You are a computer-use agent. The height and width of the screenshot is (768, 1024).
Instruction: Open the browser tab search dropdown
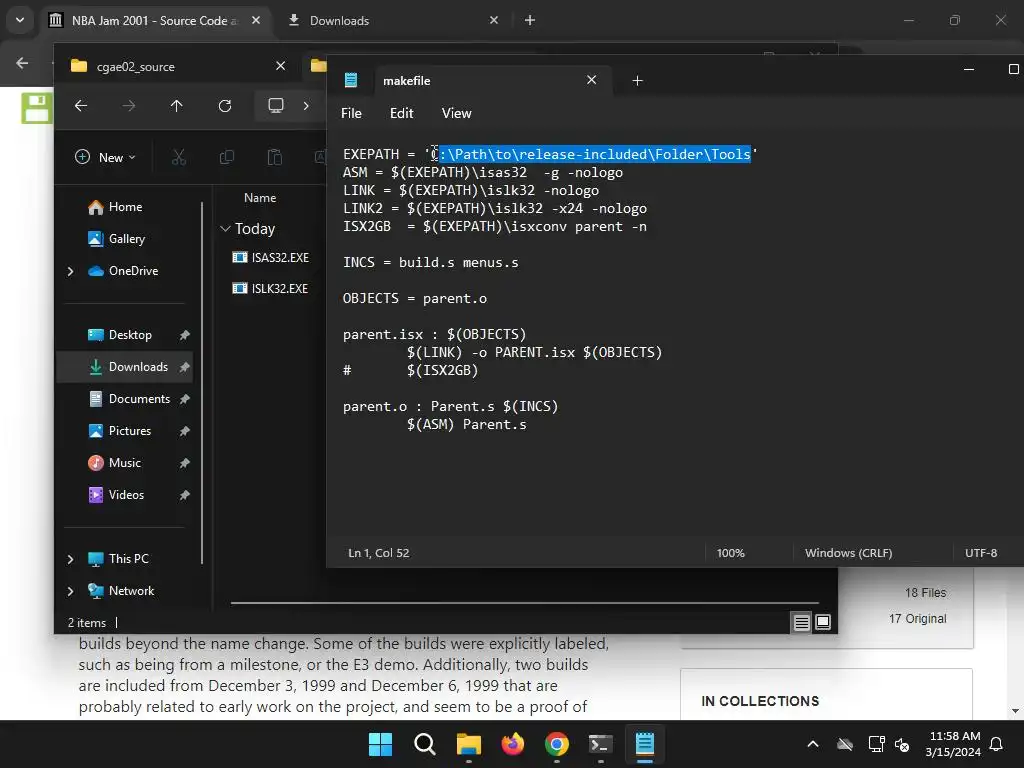pyautogui.click(x=20, y=20)
